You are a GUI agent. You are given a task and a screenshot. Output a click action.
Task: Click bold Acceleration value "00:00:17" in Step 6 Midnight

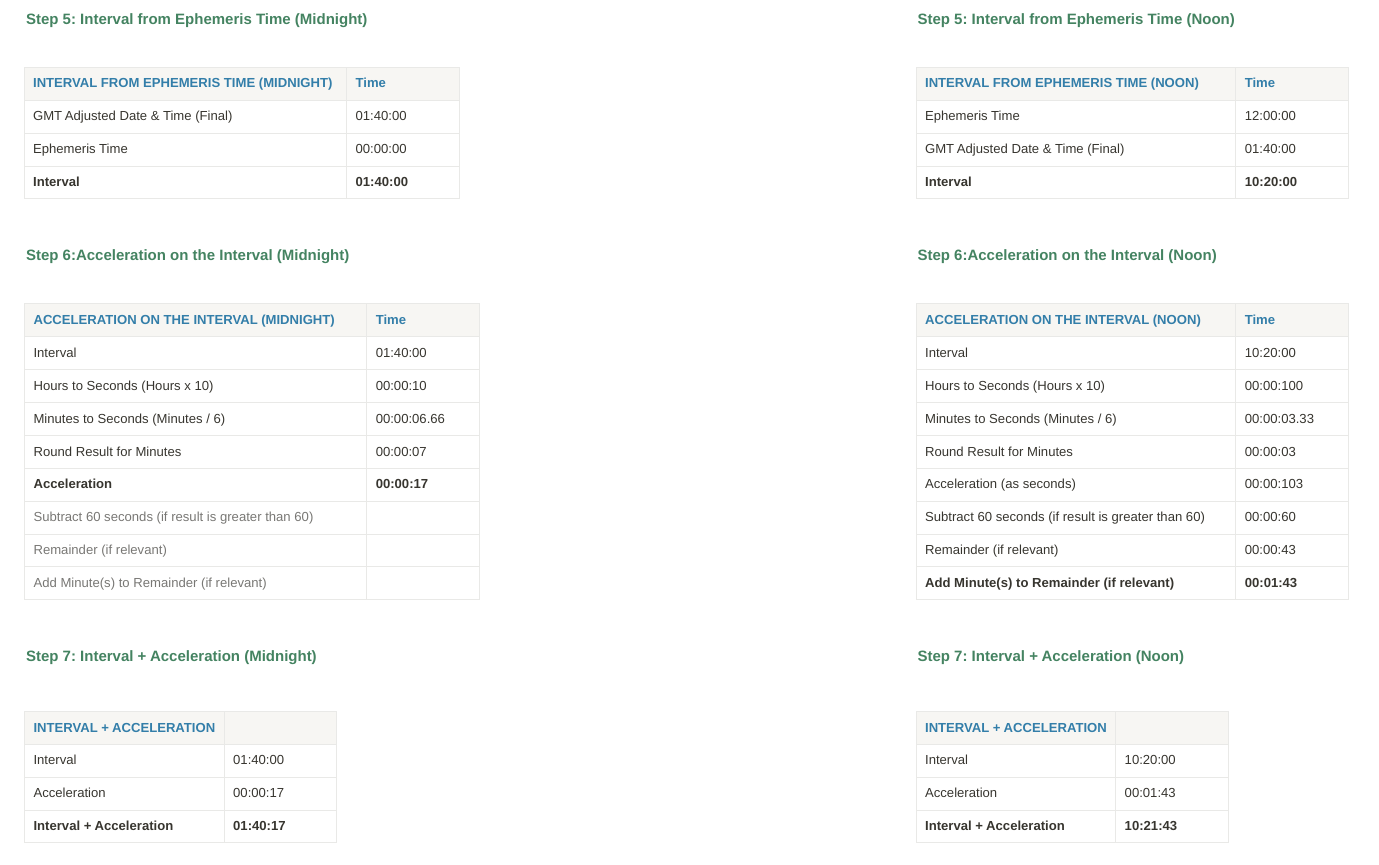click(x=402, y=484)
